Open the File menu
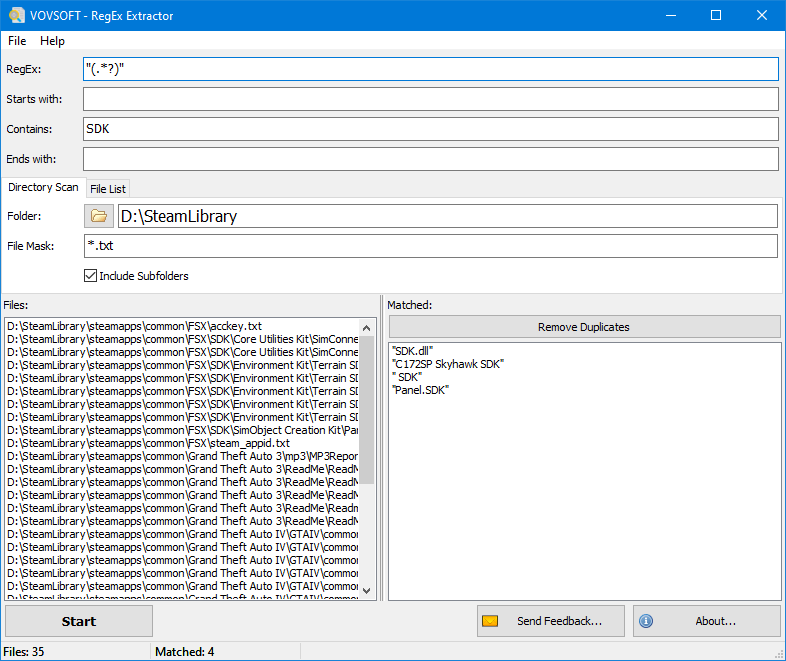 coord(17,41)
